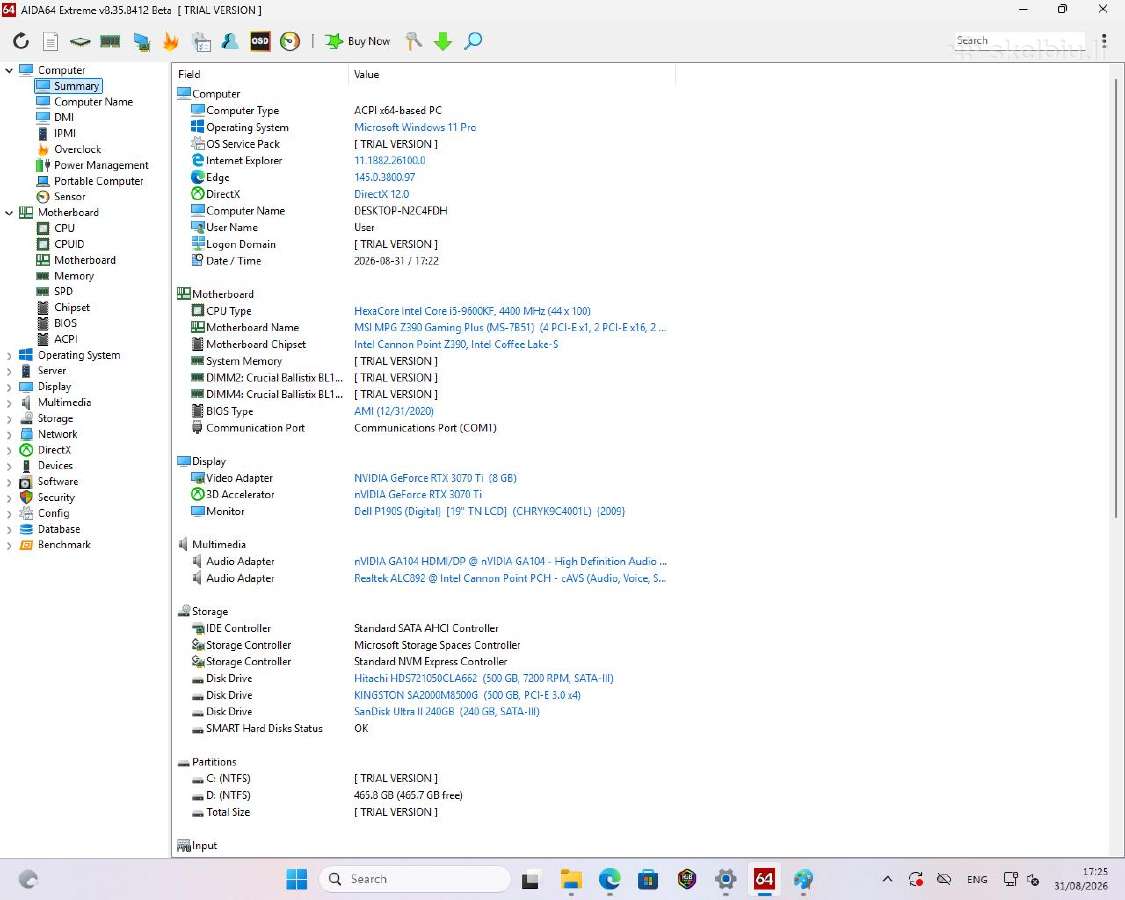Click the magnifier search toolbar icon
Screen dimensions: 1125x900
(473, 41)
